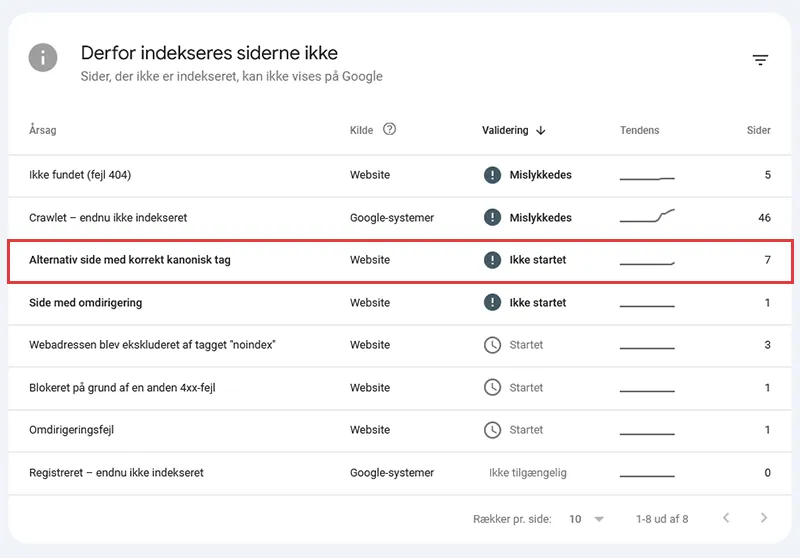Image resolution: width=800 pixels, height=558 pixels.
Task: Click failed icon in 404 row
Action: (x=492, y=175)
